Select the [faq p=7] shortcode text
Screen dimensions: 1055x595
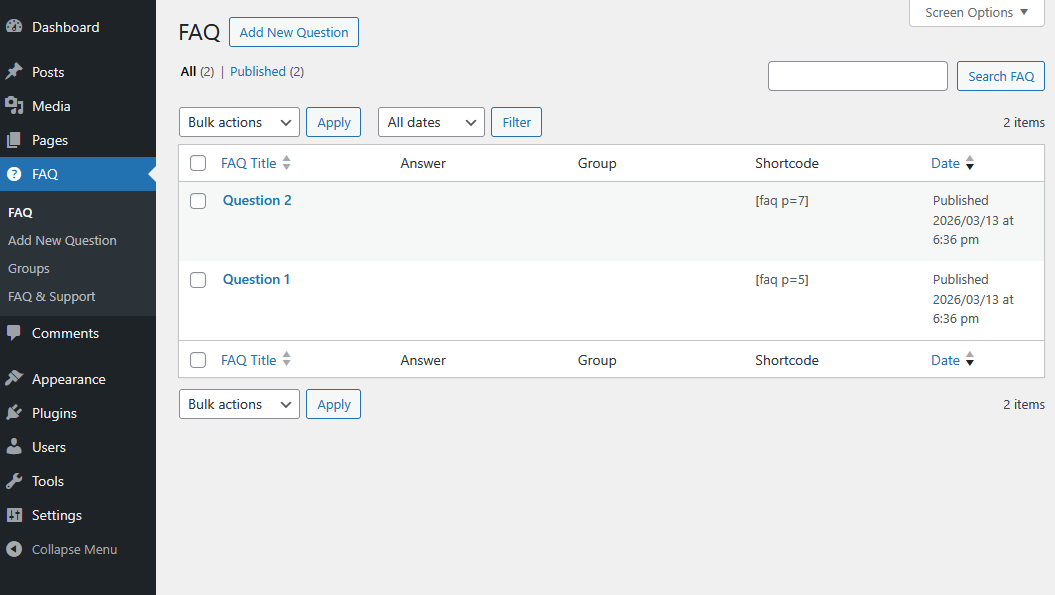(x=782, y=201)
